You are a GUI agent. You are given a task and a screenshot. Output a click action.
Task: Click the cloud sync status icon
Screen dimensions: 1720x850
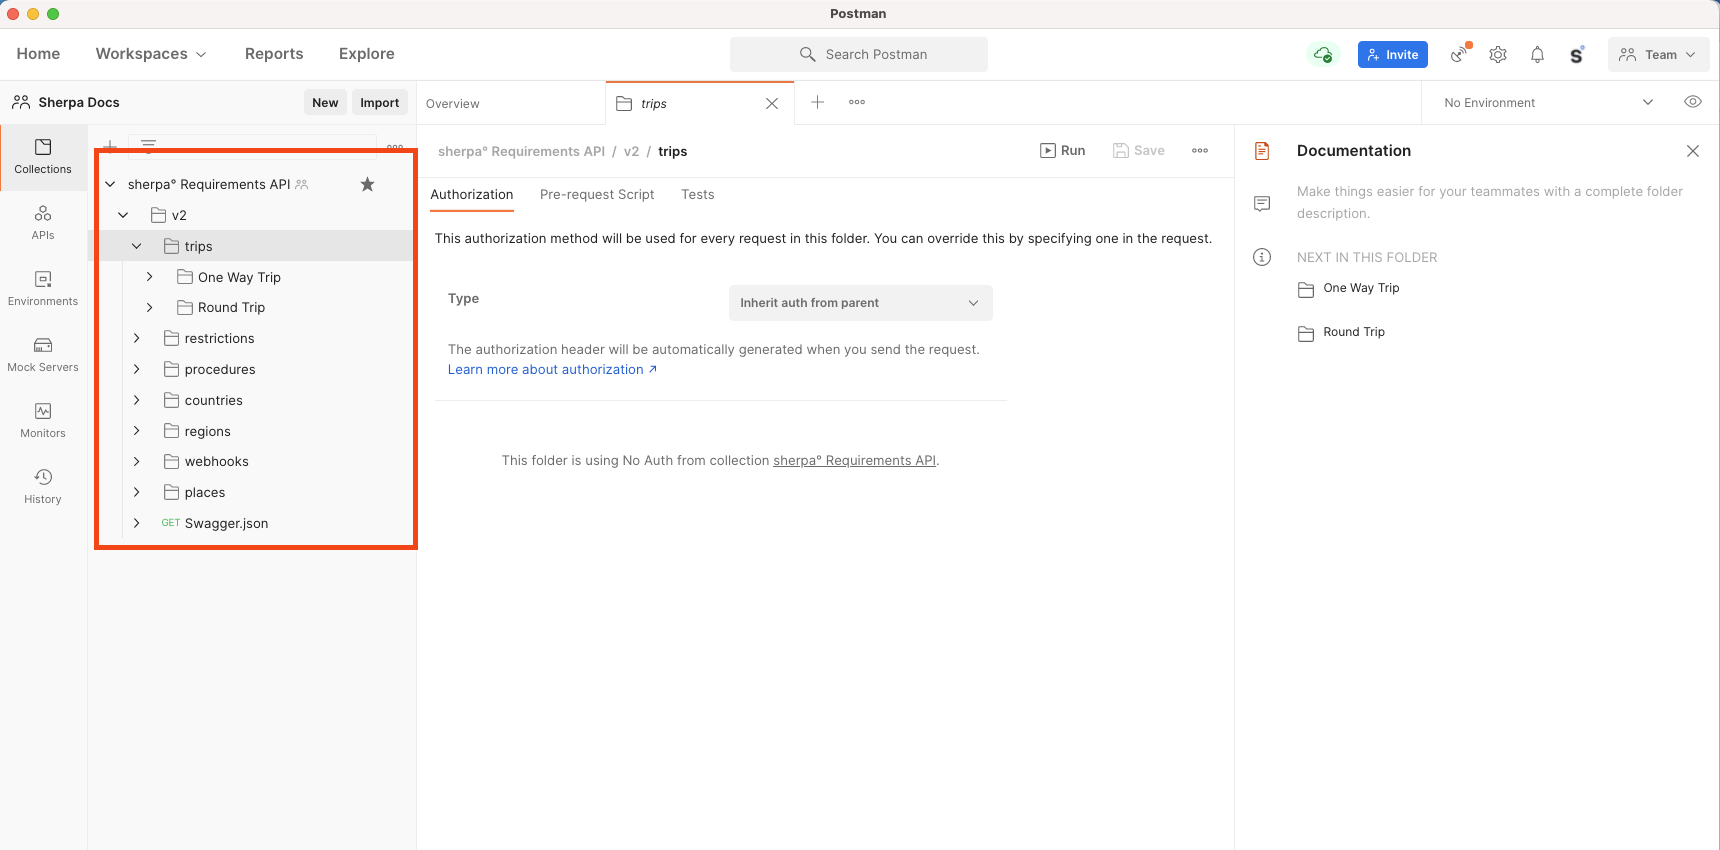click(1323, 54)
